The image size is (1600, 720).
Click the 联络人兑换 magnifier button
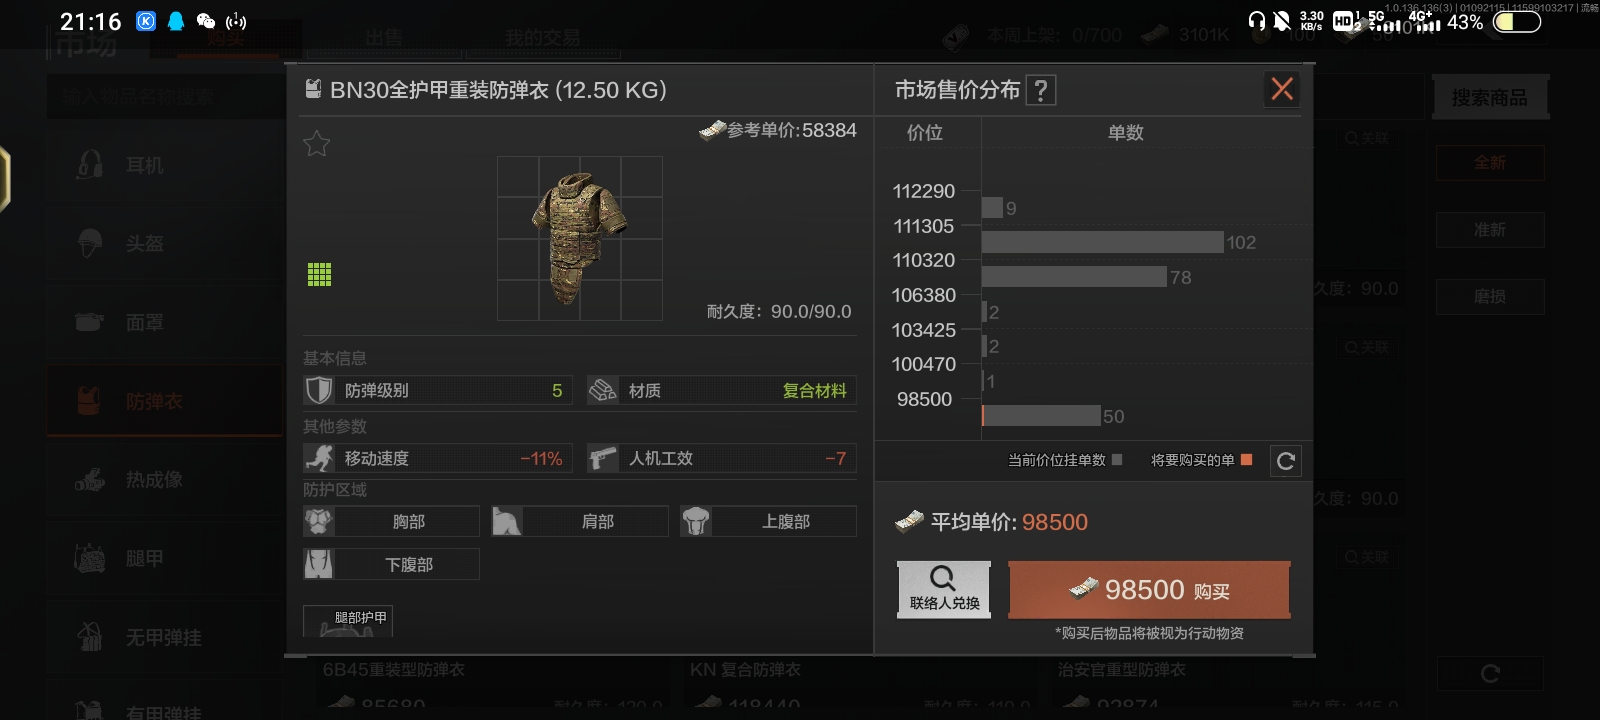pyautogui.click(x=944, y=589)
